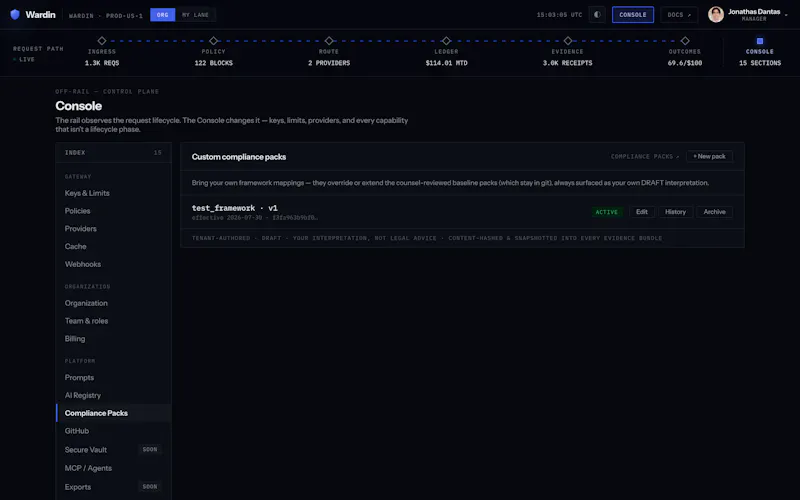Click the INDEX sidebar header
Image resolution: width=800 pixels, height=500 pixels.
point(113,153)
